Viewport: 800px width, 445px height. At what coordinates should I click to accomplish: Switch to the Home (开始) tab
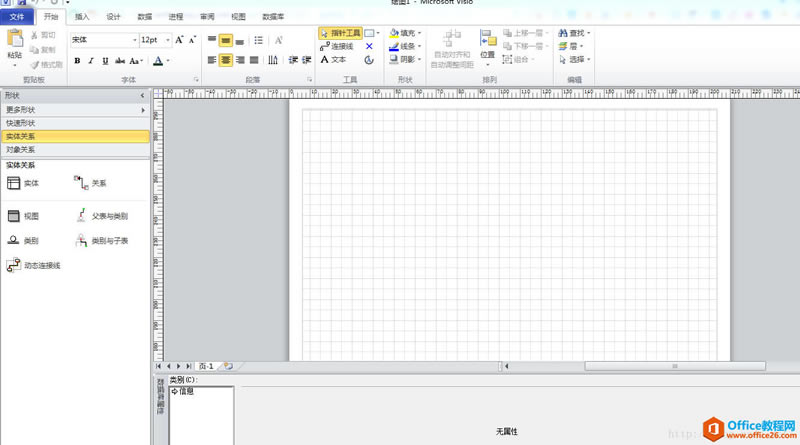pyautogui.click(x=51, y=17)
